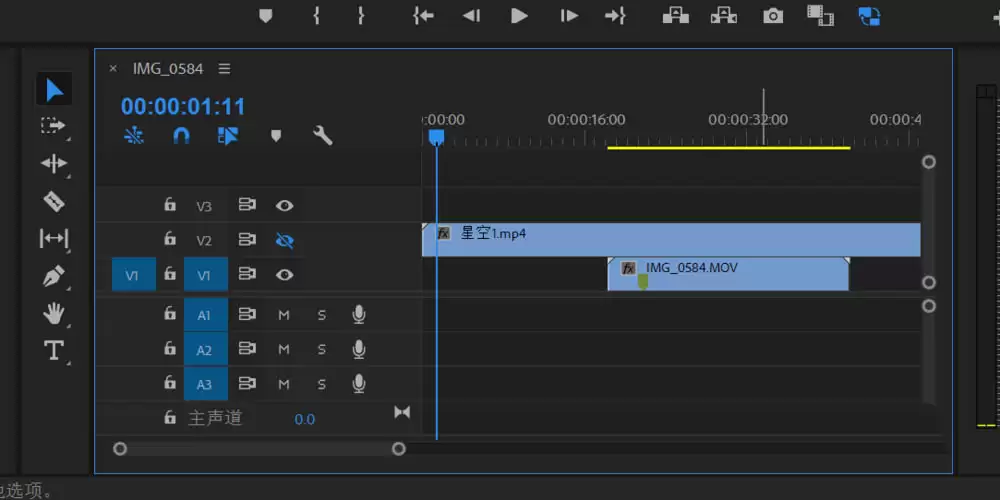Select the 星空1.mp4 clip
The height and width of the screenshot is (500, 1000).
pyautogui.click(x=672, y=240)
